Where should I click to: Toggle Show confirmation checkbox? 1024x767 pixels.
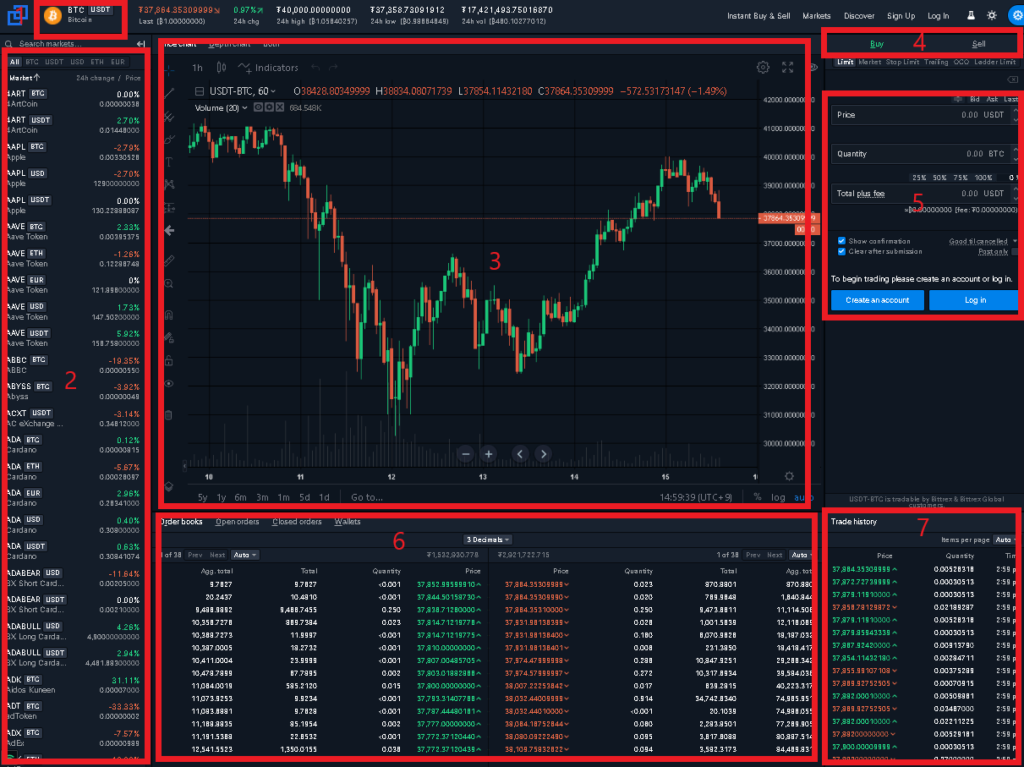pyautogui.click(x=841, y=241)
